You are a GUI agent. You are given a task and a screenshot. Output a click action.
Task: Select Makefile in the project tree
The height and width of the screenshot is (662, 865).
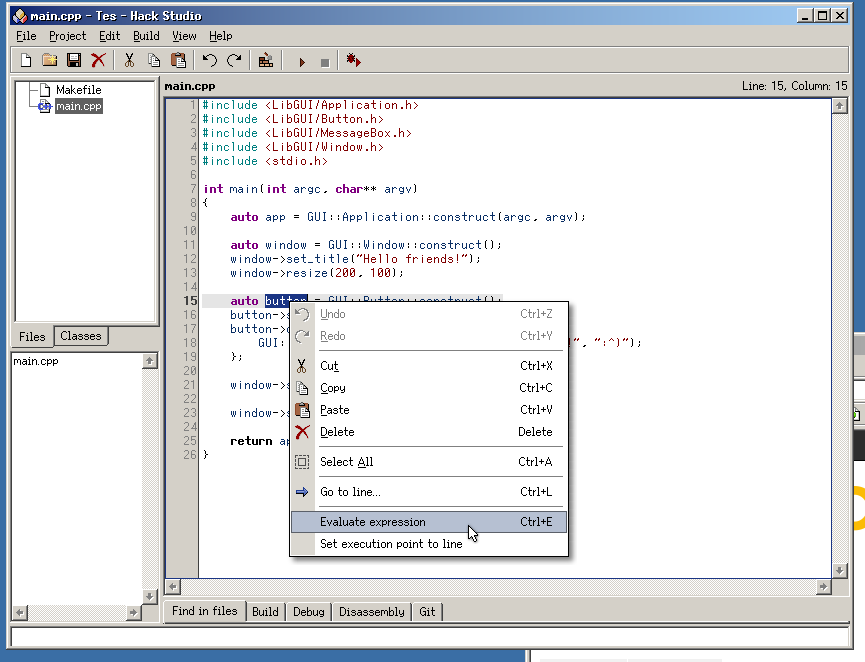click(78, 90)
